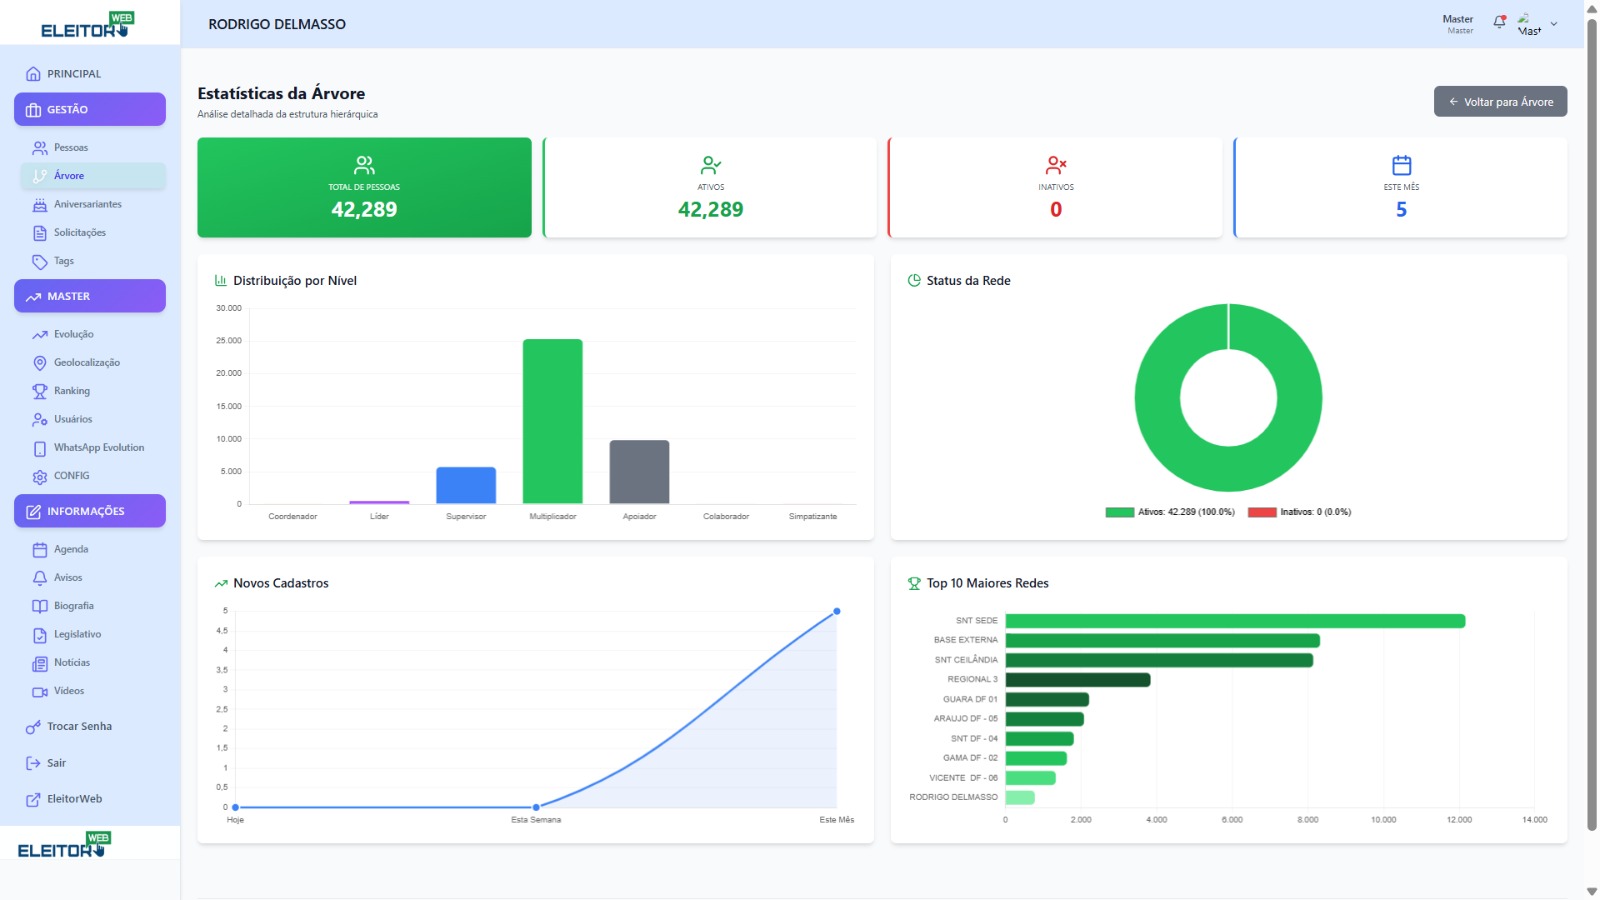The height and width of the screenshot is (900, 1600).
Task: Click the Sair logout icon
Action: click(x=33, y=763)
